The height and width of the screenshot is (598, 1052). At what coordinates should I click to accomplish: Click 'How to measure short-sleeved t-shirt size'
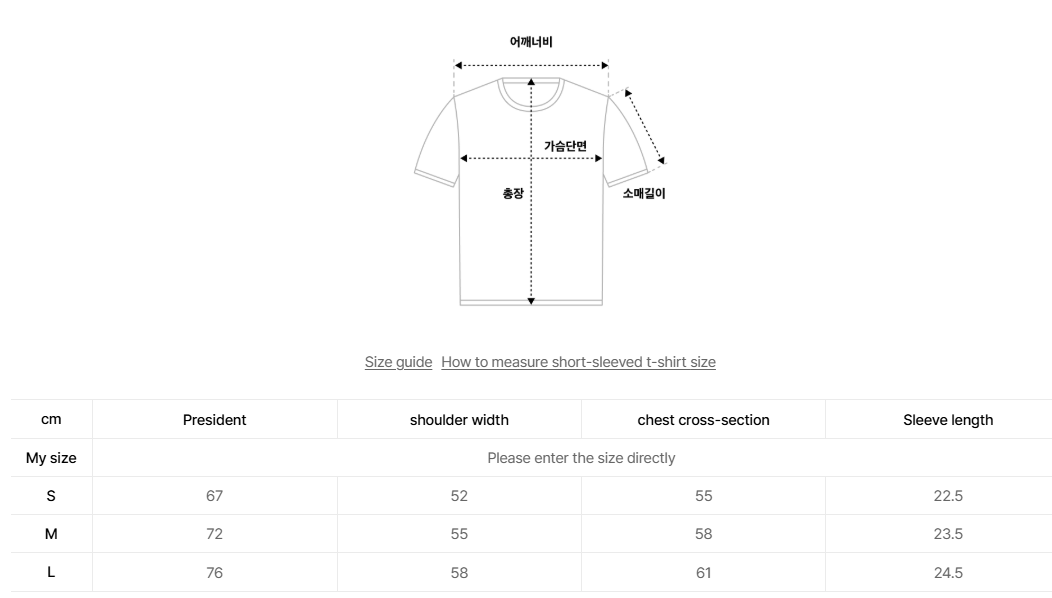[578, 362]
